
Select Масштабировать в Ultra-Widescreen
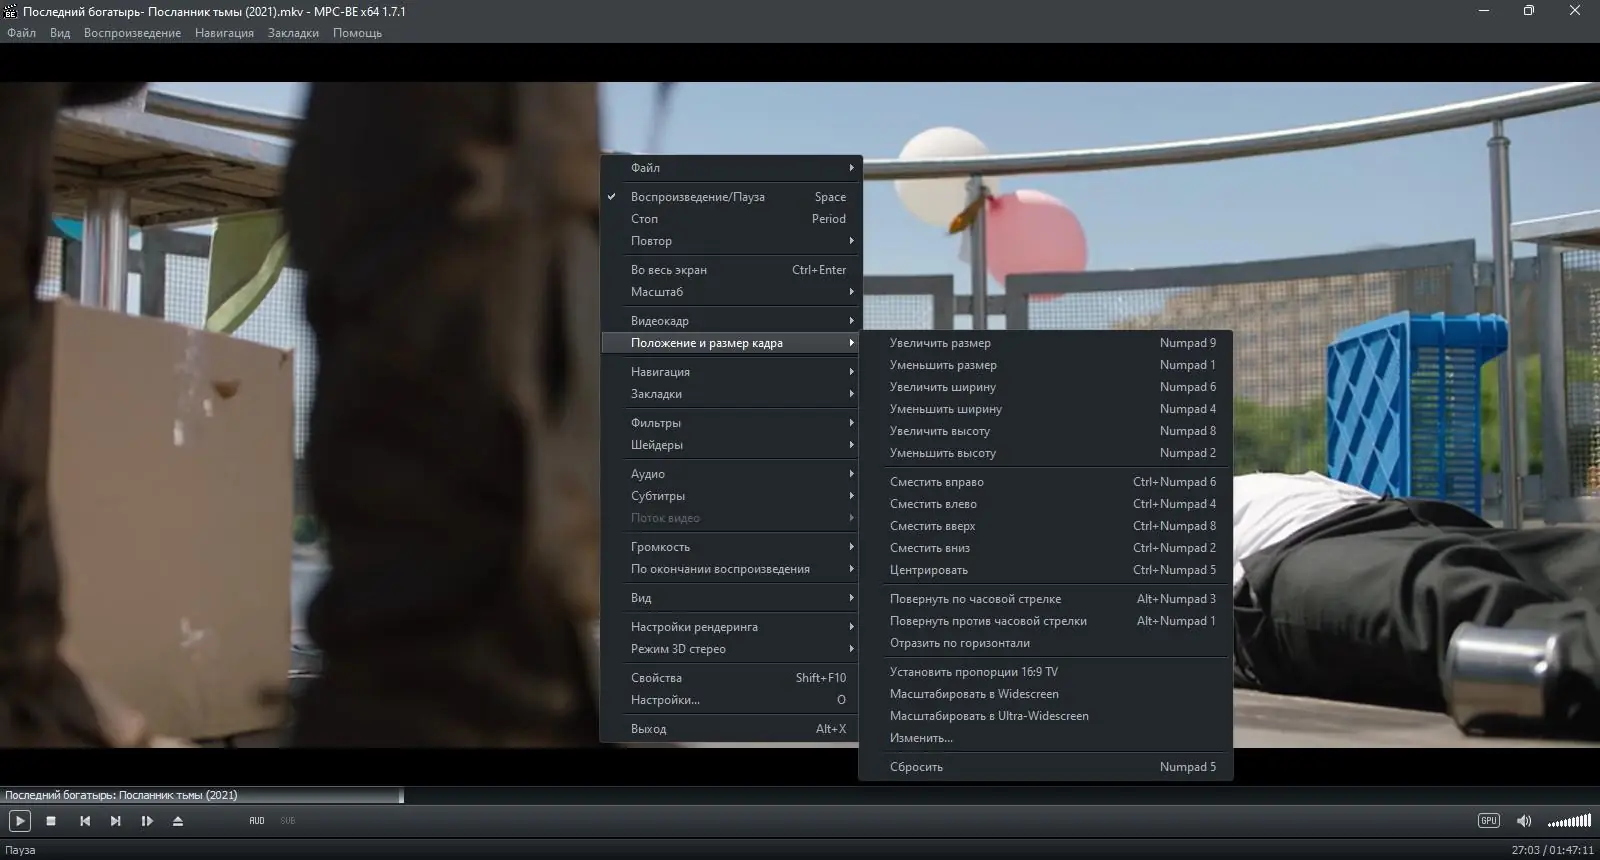[x=1046, y=716]
